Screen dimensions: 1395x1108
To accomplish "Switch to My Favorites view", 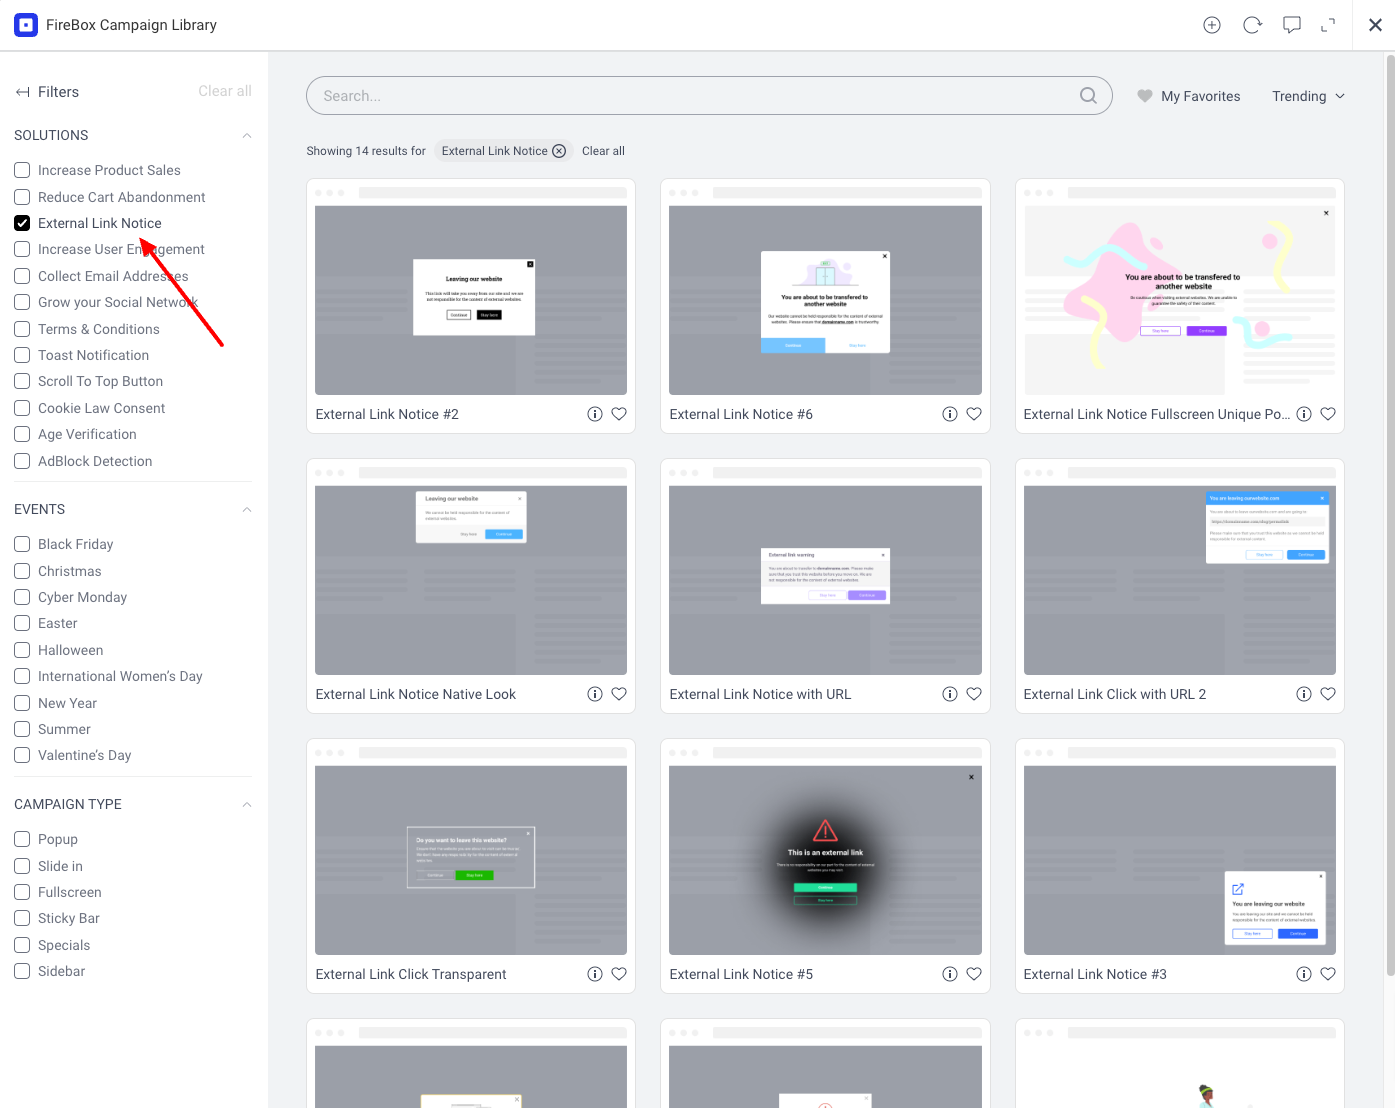I will pyautogui.click(x=1189, y=95).
